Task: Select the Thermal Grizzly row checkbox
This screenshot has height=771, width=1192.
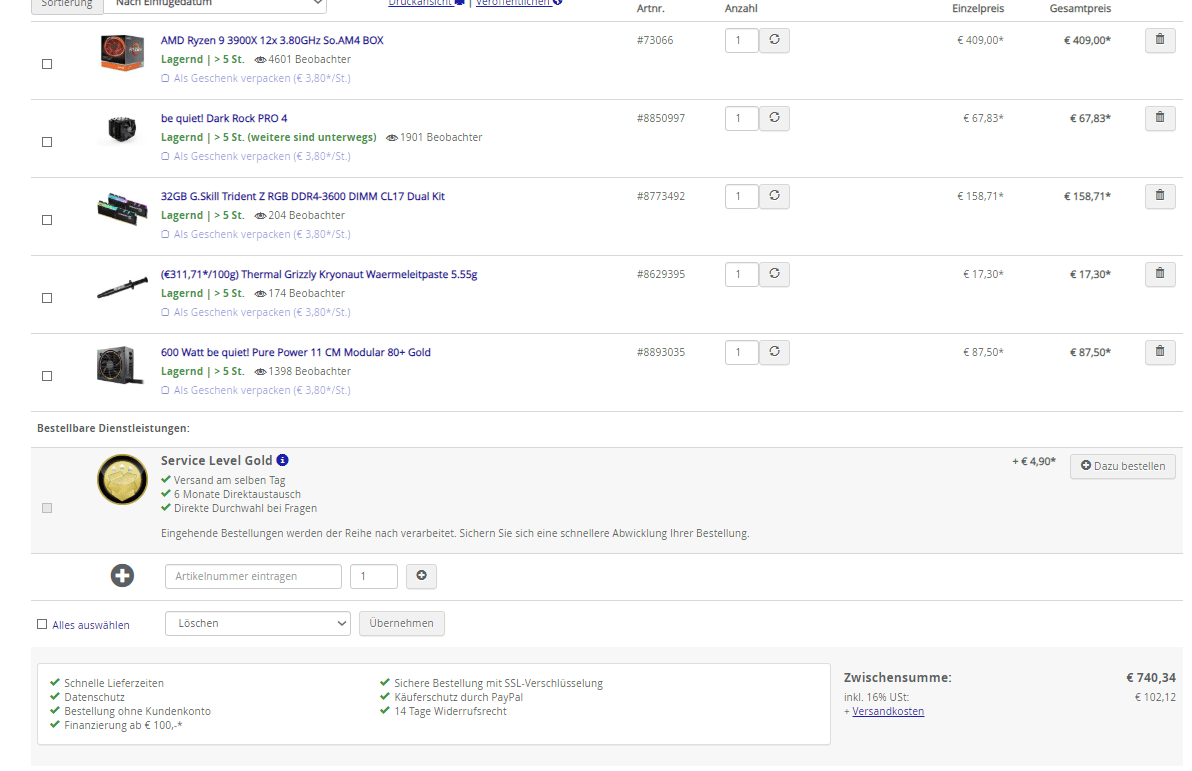Action: (x=47, y=298)
